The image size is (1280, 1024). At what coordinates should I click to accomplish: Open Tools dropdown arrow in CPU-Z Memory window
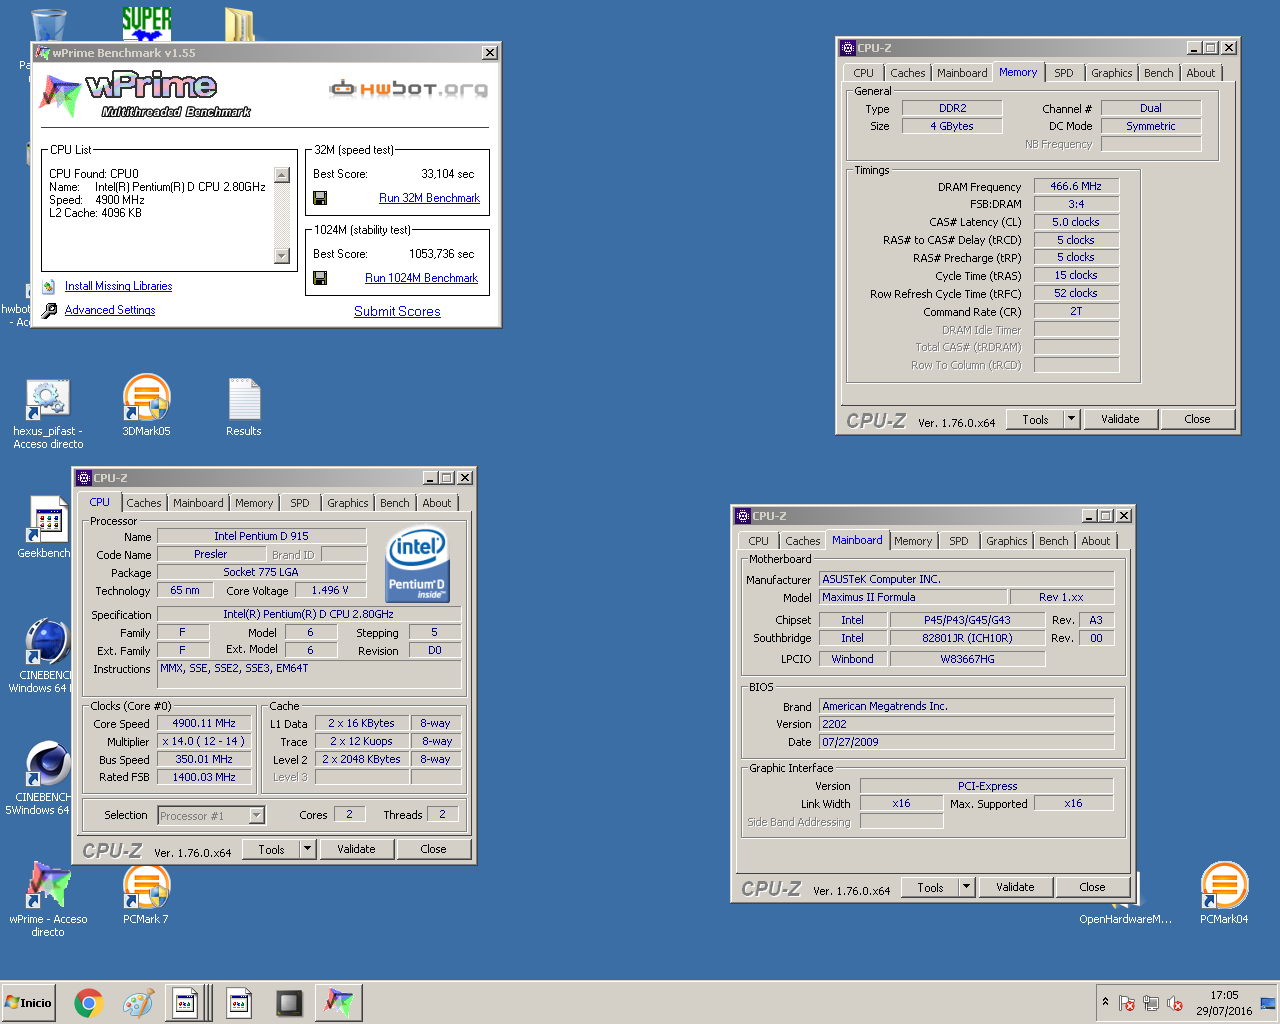(x=1071, y=419)
